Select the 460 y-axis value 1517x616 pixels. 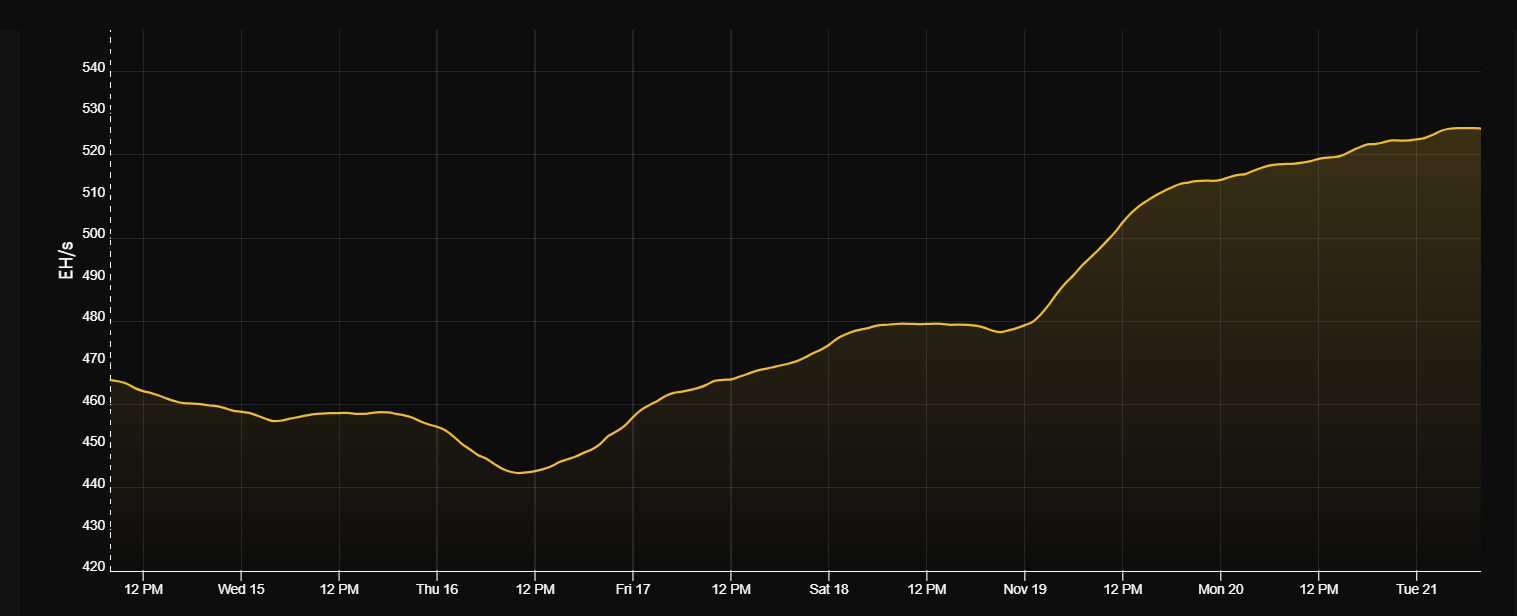[x=93, y=401]
